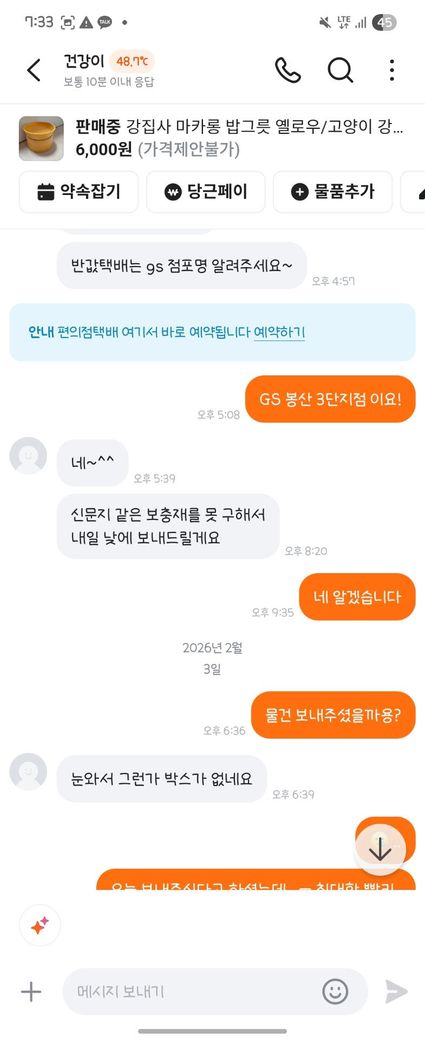Tap the 당근페이 payment button

coord(206,192)
